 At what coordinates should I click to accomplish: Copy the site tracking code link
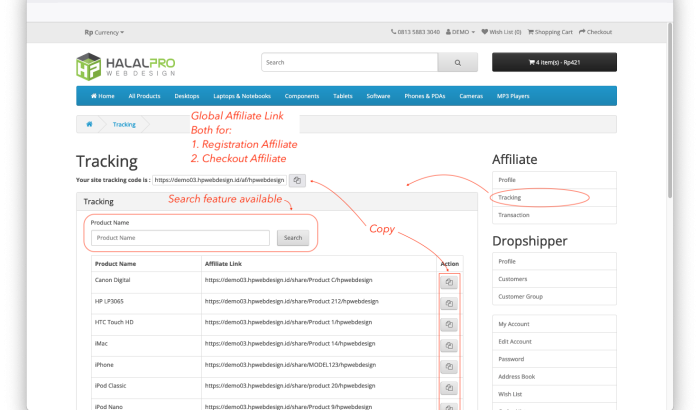298,180
